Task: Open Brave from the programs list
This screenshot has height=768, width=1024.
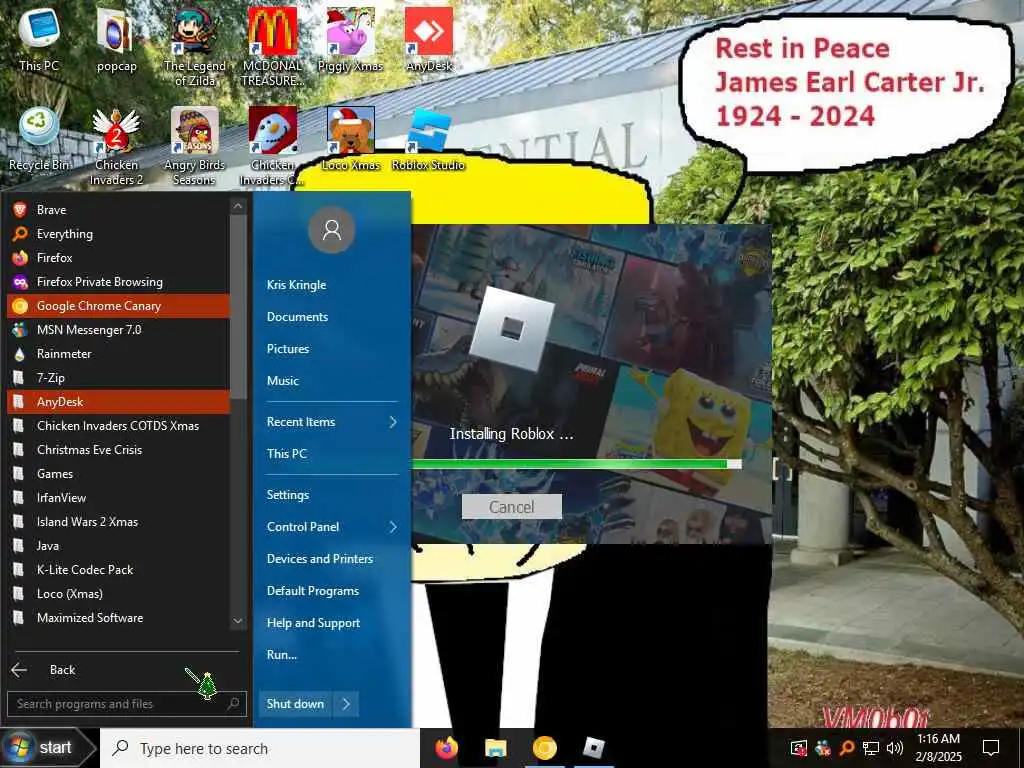Action: (118, 210)
